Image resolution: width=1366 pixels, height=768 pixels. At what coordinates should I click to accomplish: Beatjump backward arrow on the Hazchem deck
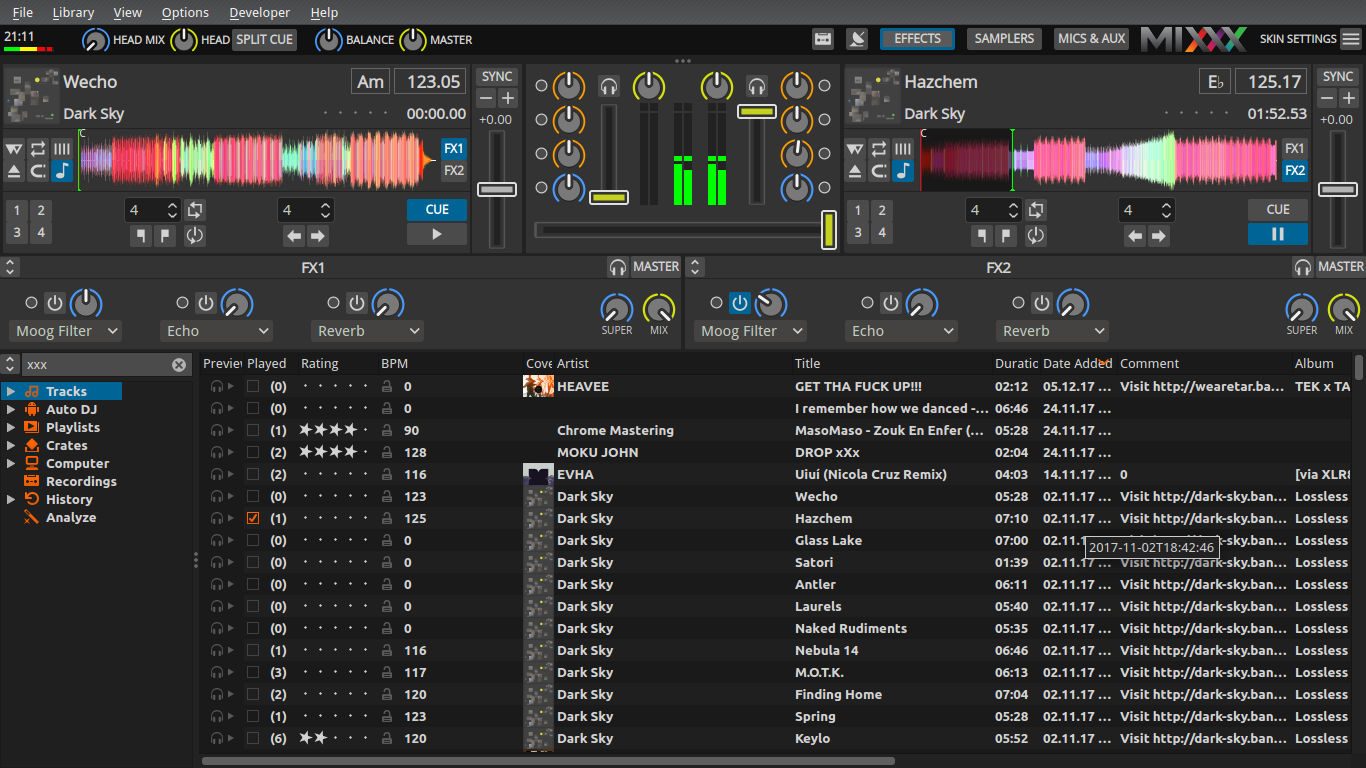click(1135, 236)
